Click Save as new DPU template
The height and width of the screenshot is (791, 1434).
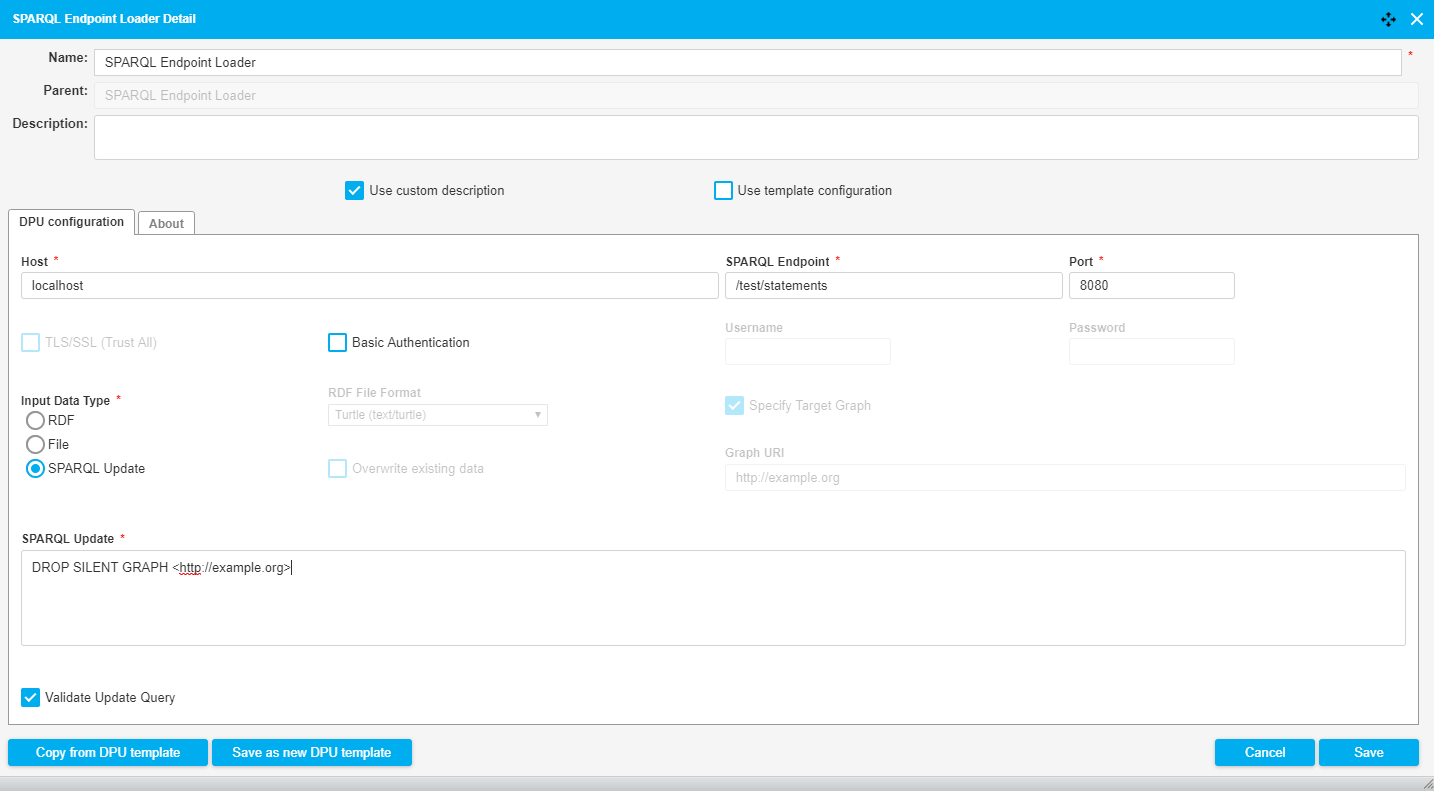click(311, 753)
